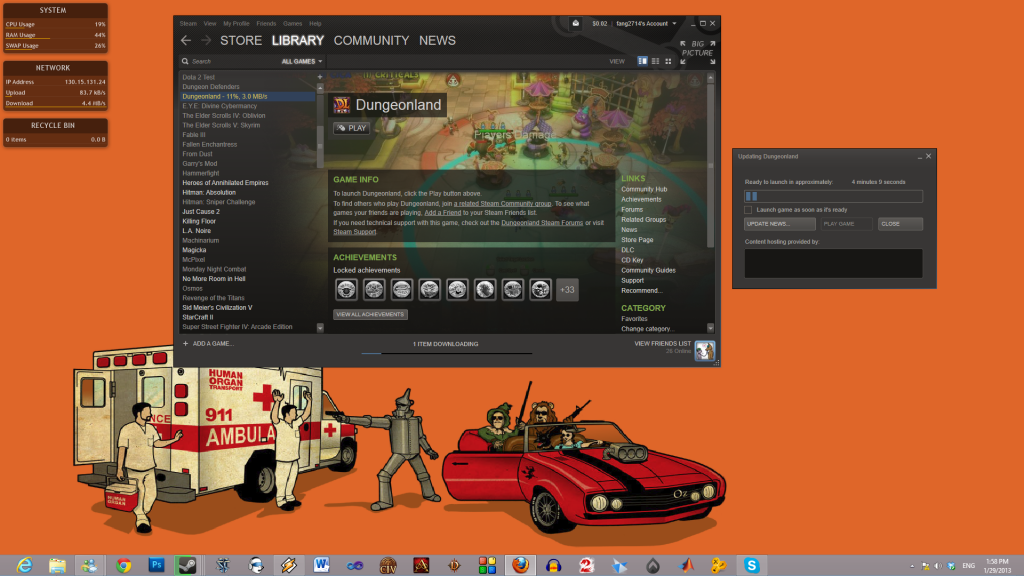1024x576 pixels.
Task: Open Photoshop from the taskbar
Action: tap(156, 566)
